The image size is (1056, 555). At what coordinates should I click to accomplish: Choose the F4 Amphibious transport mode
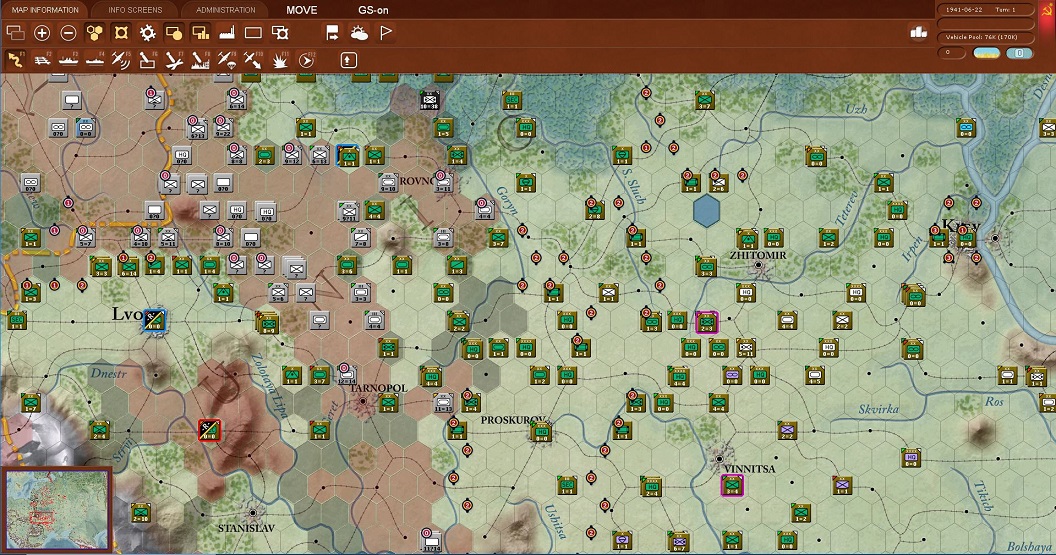click(94, 60)
